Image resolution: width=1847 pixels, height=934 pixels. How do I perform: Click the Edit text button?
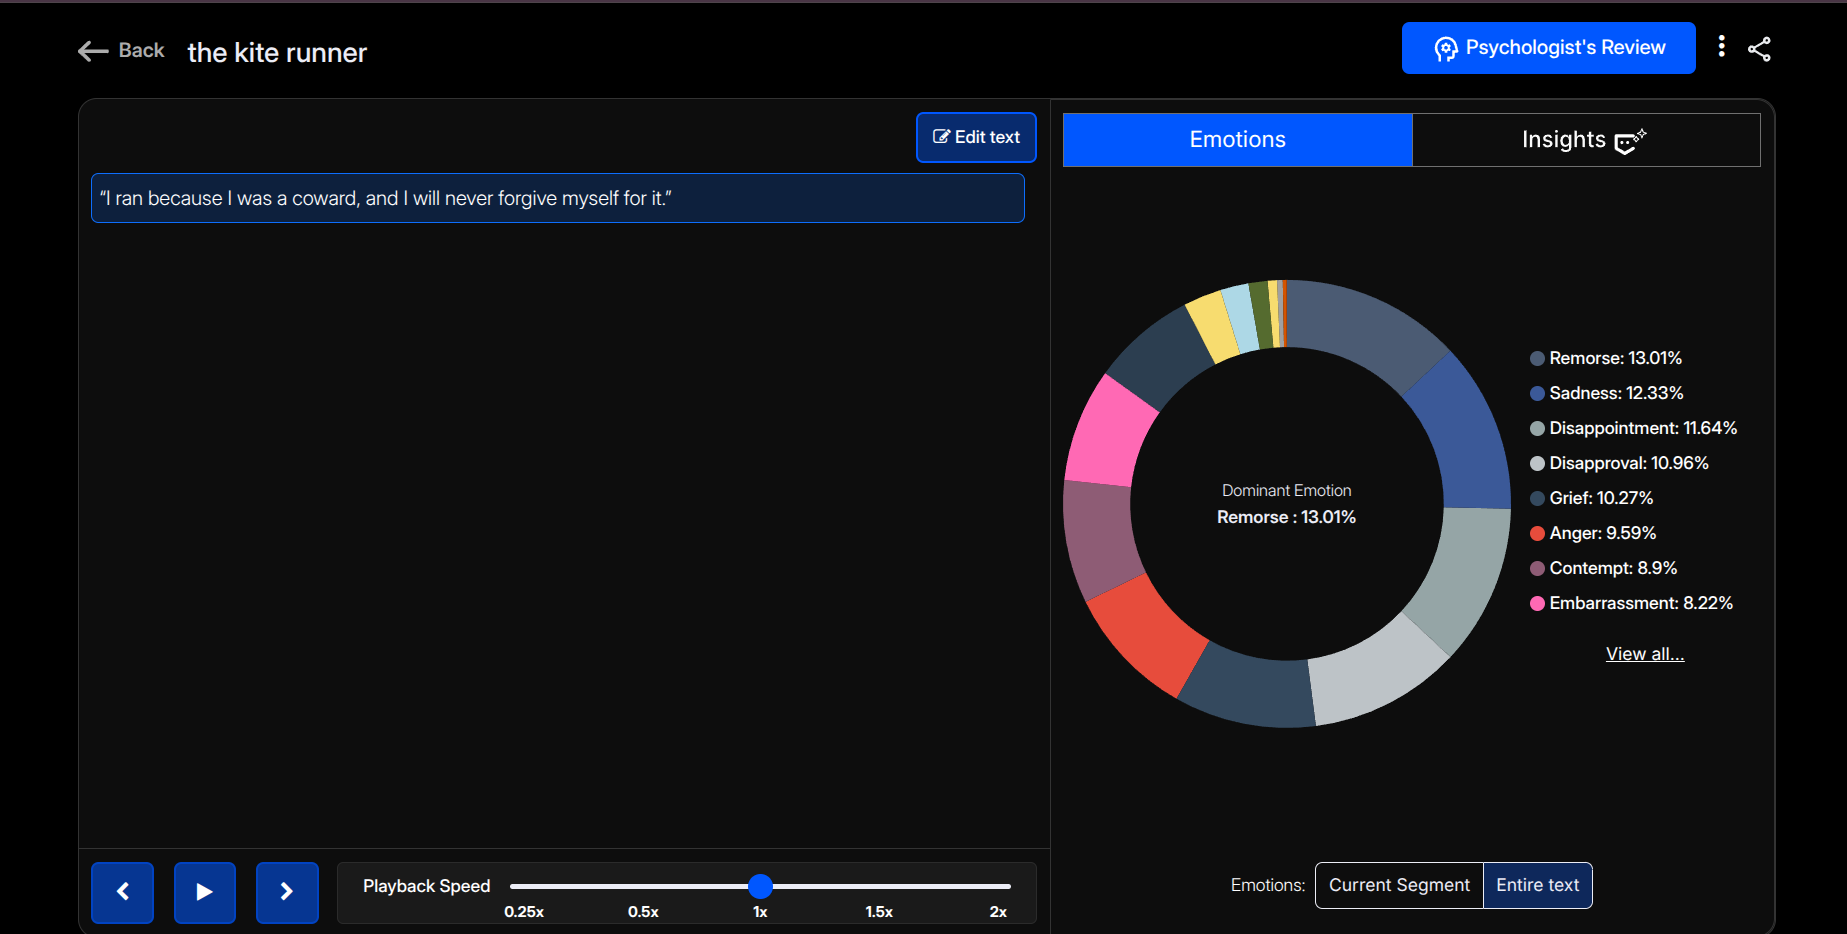976,137
